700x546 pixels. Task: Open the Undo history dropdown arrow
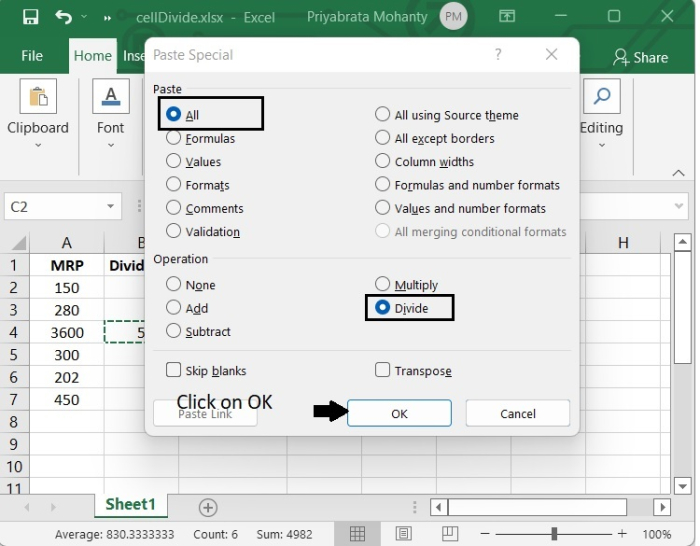point(84,17)
